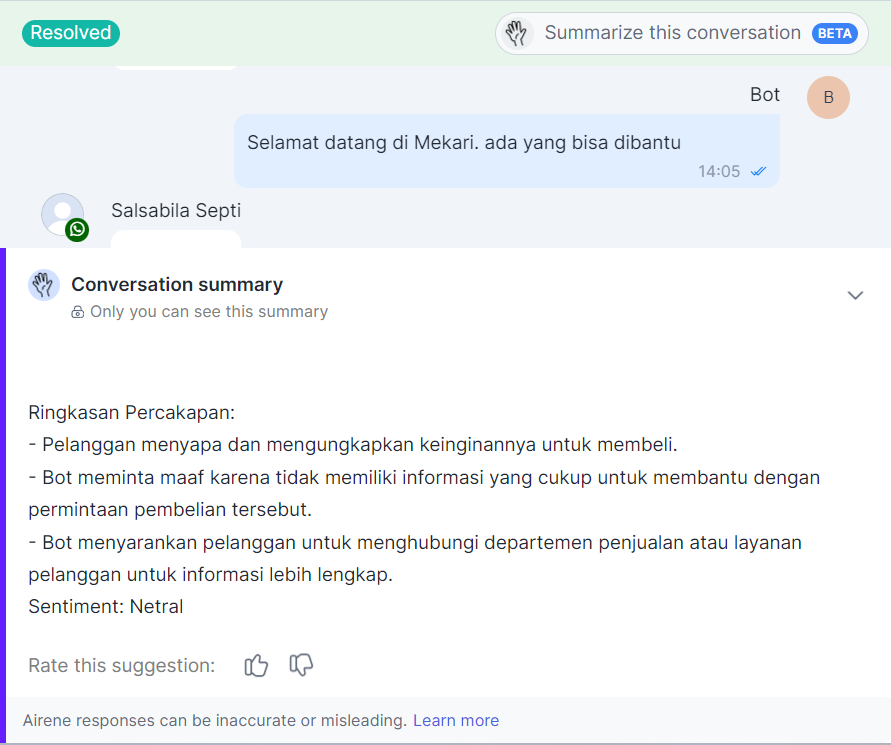The image size is (891, 745).
Task: Open the Learn more link
Action: click(456, 721)
